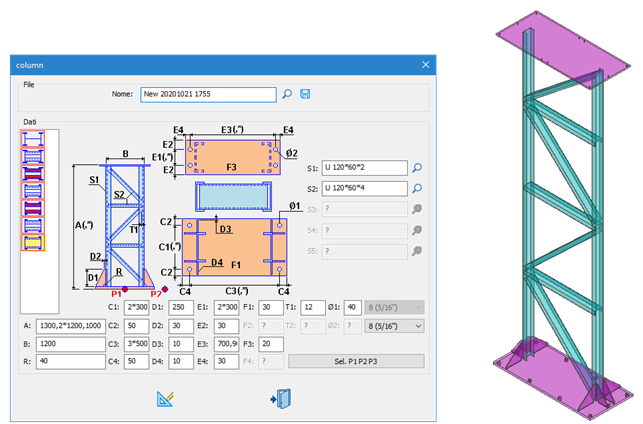Open the S2 profile search magnifier
This screenshot has width=643, height=424.
pyautogui.click(x=417, y=188)
